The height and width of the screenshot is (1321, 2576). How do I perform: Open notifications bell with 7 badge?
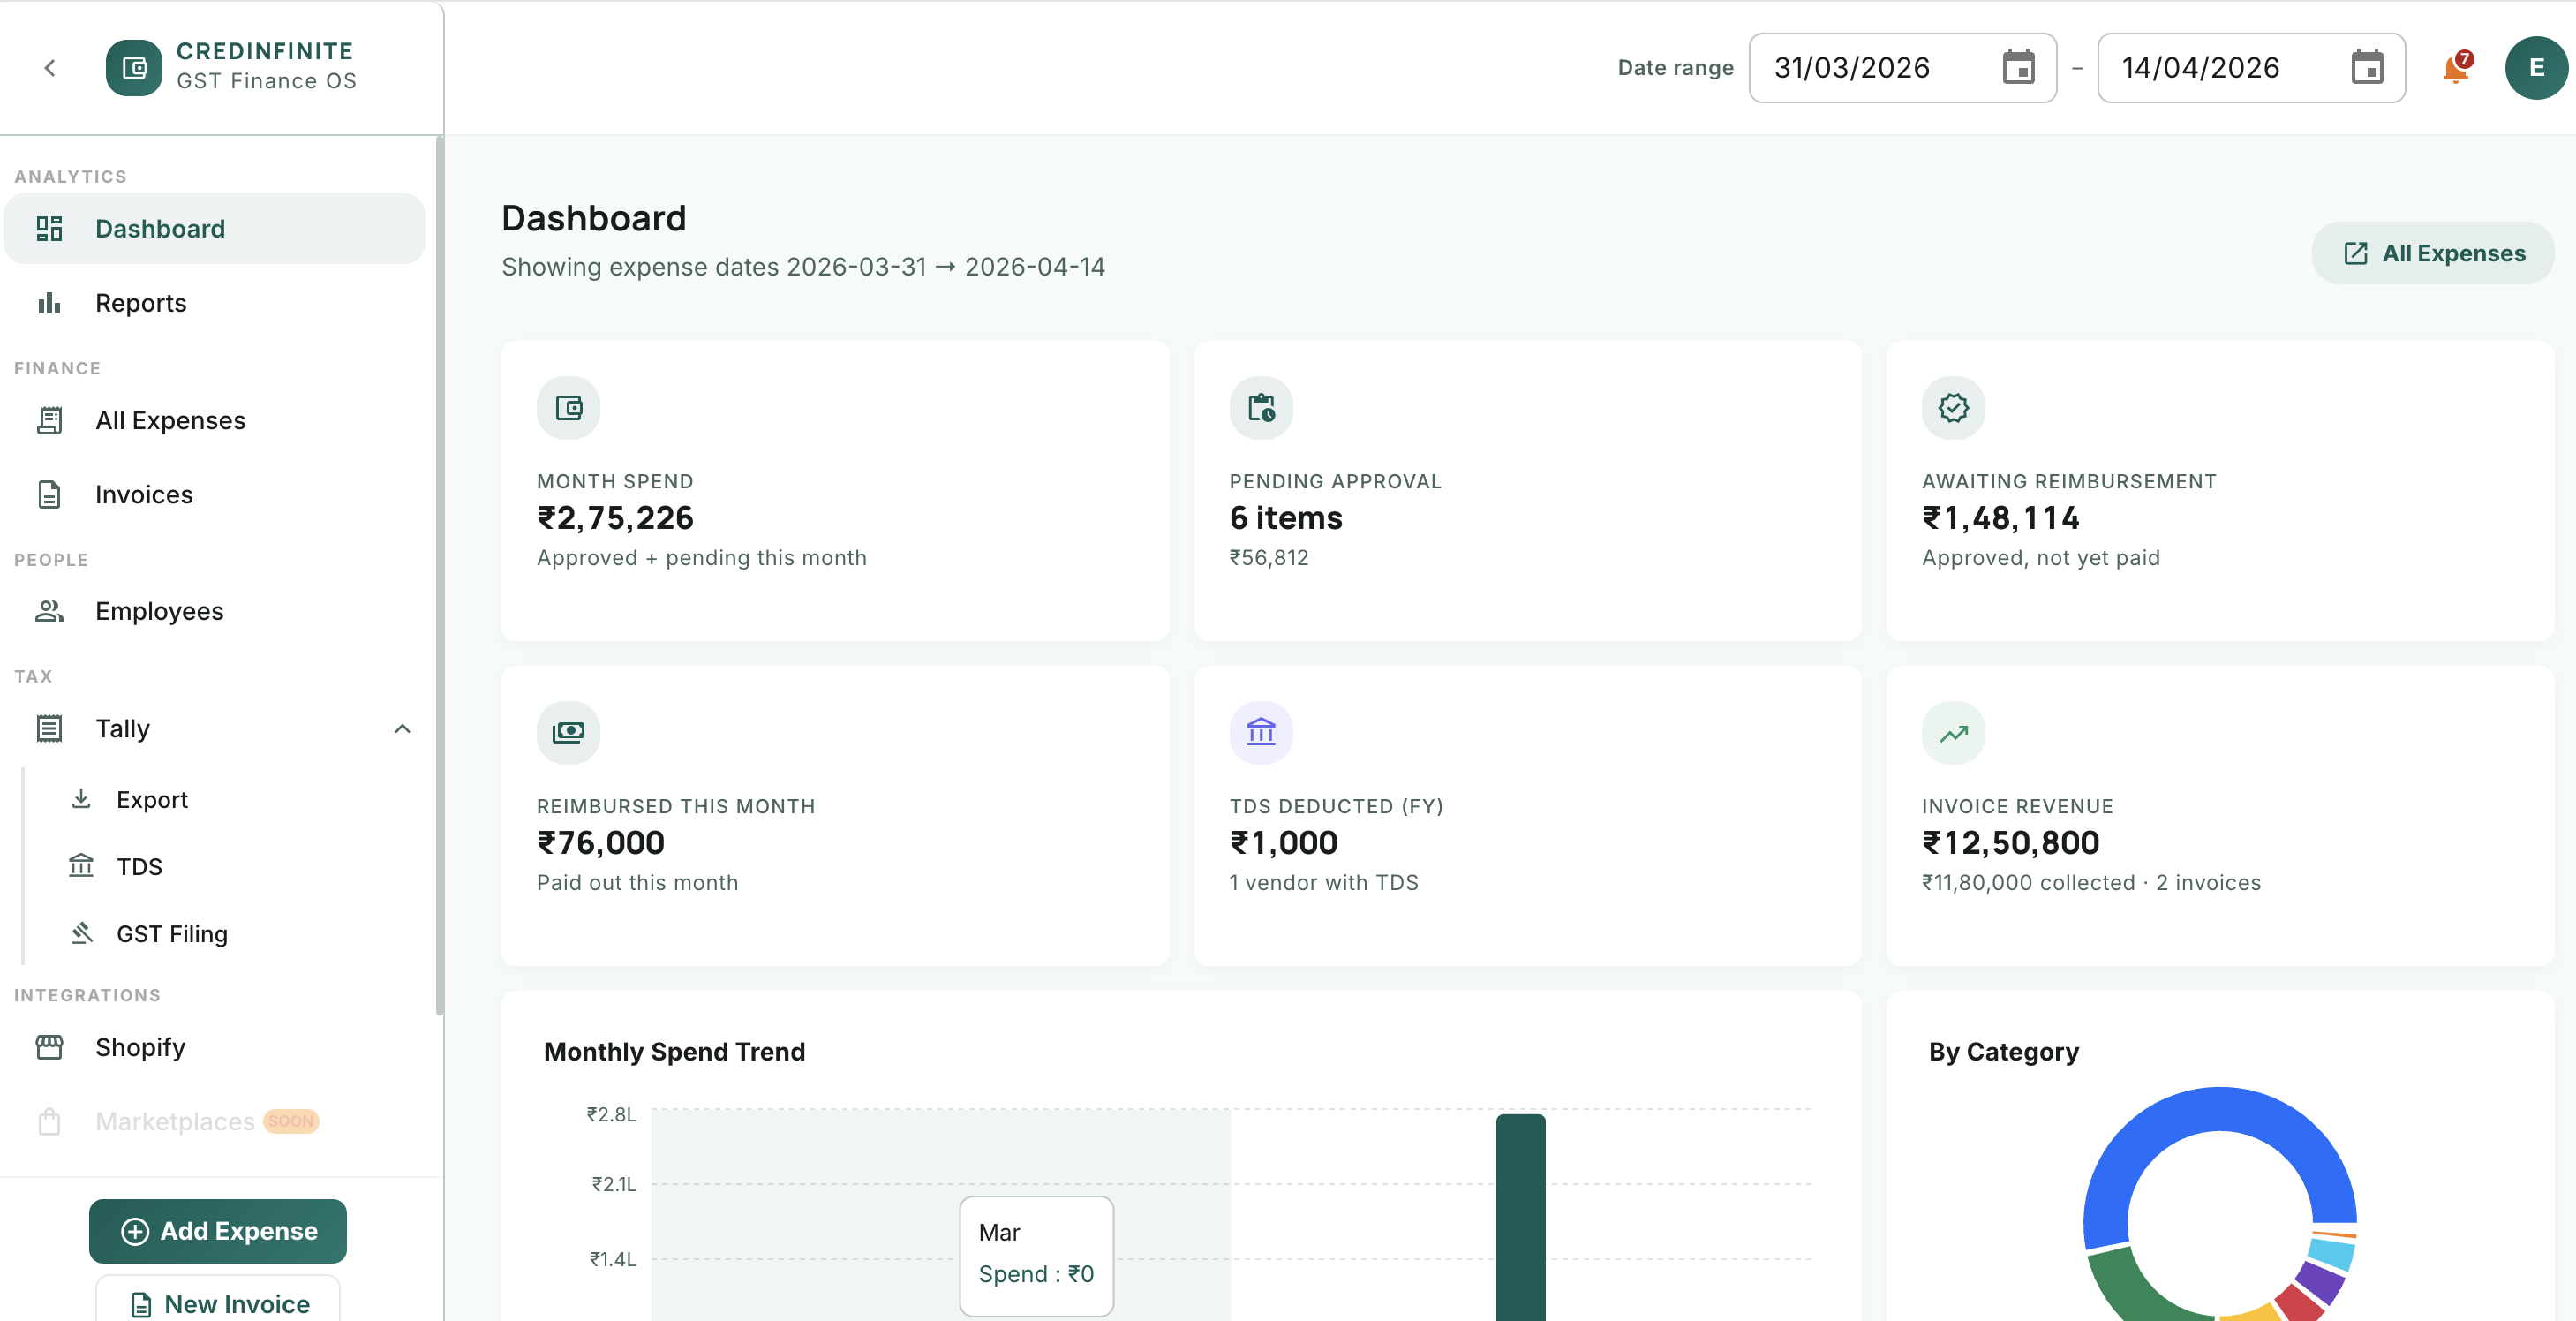click(x=2457, y=67)
